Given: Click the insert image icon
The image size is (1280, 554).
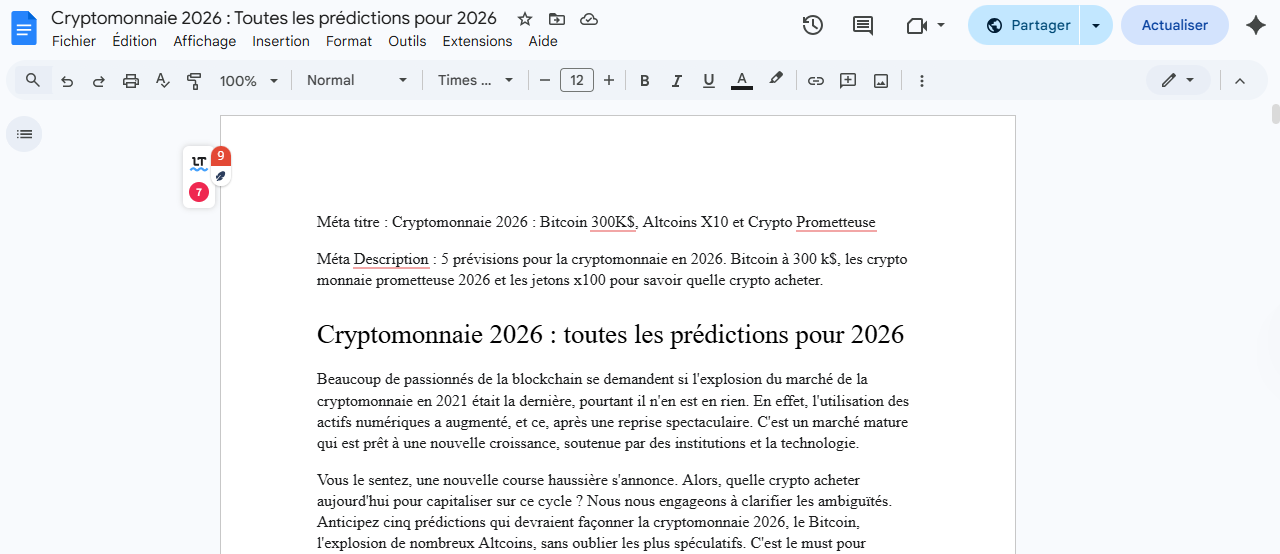Looking at the screenshot, I should coord(881,81).
